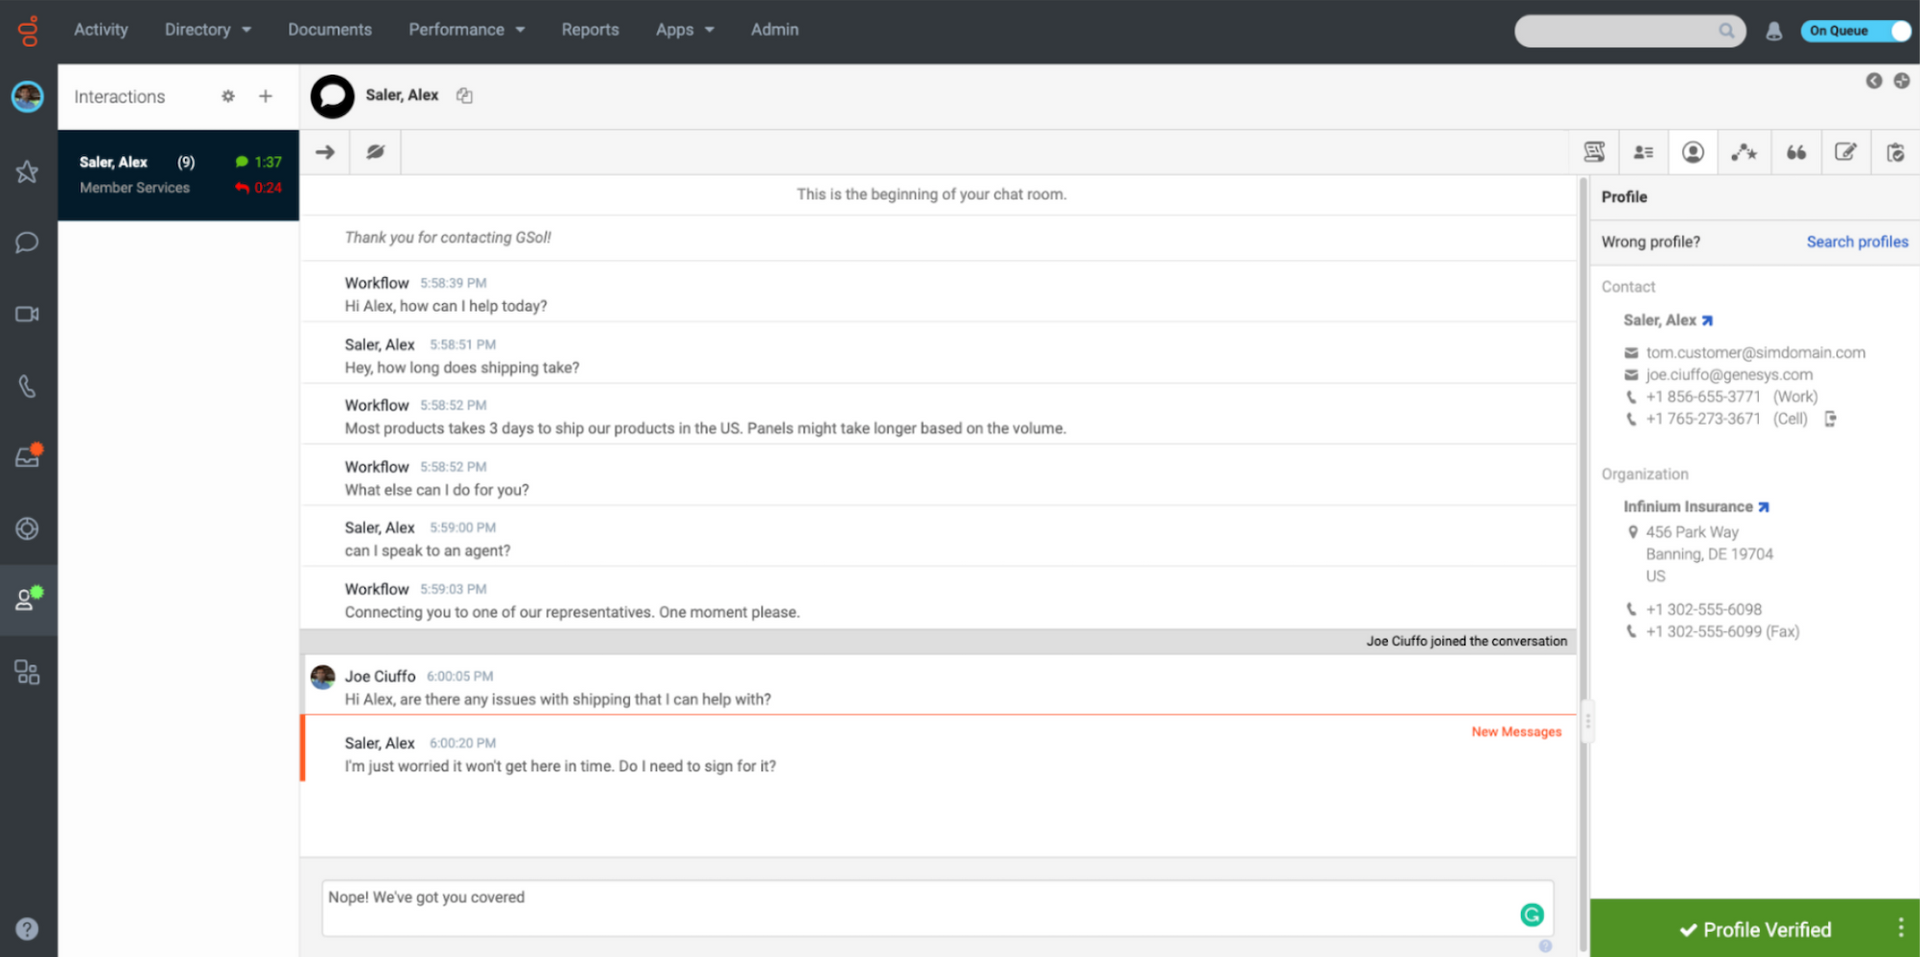Image resolution: width=1920 pixels, height=957 pixels.
Task: Click the video sidebar icon
Action: [27, 314]
